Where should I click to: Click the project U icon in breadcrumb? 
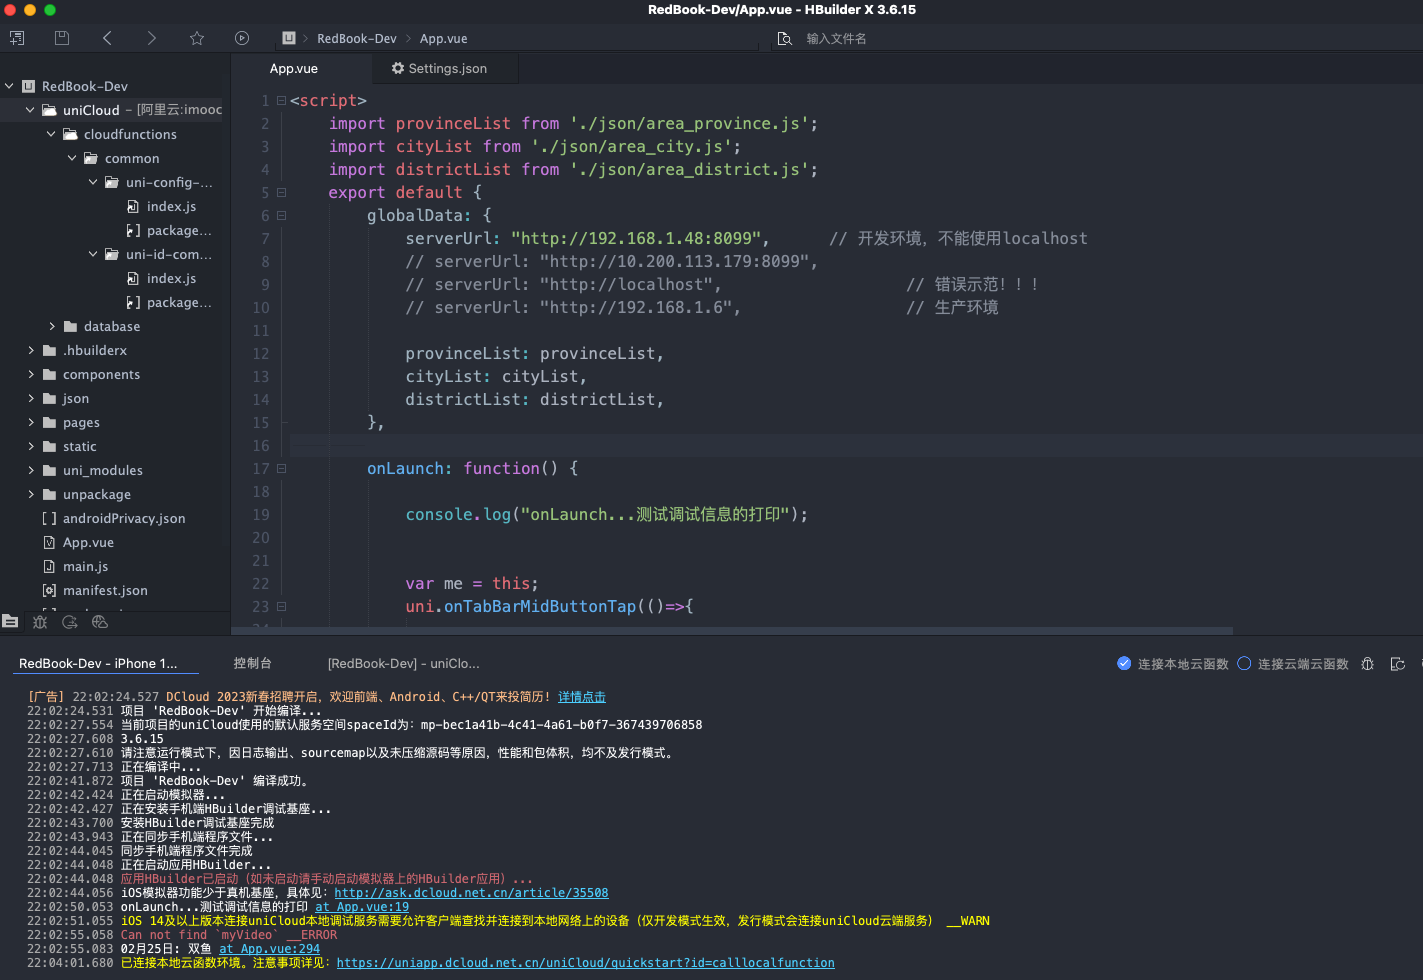289,38
